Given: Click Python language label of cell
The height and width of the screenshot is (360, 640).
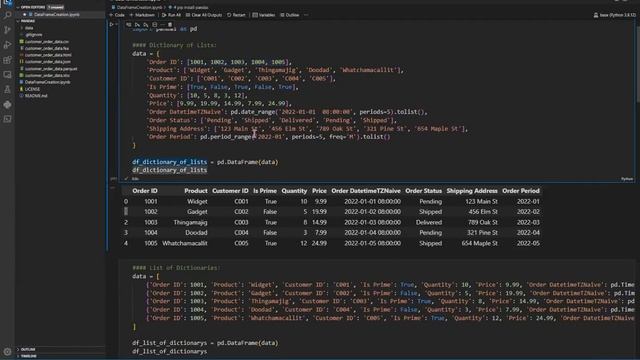Looking at the screenshot, I should (627, 179).
